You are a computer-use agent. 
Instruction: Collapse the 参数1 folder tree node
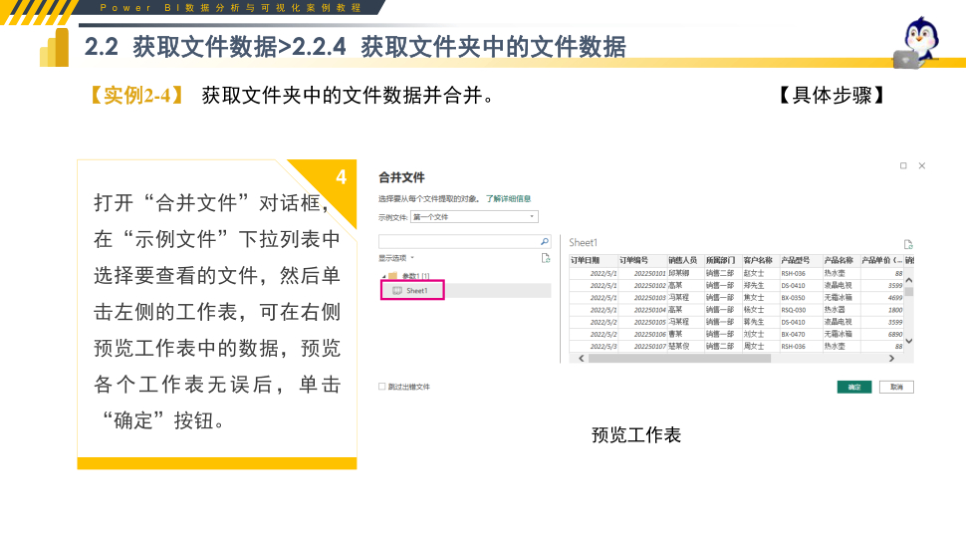(x=384, y=277)
